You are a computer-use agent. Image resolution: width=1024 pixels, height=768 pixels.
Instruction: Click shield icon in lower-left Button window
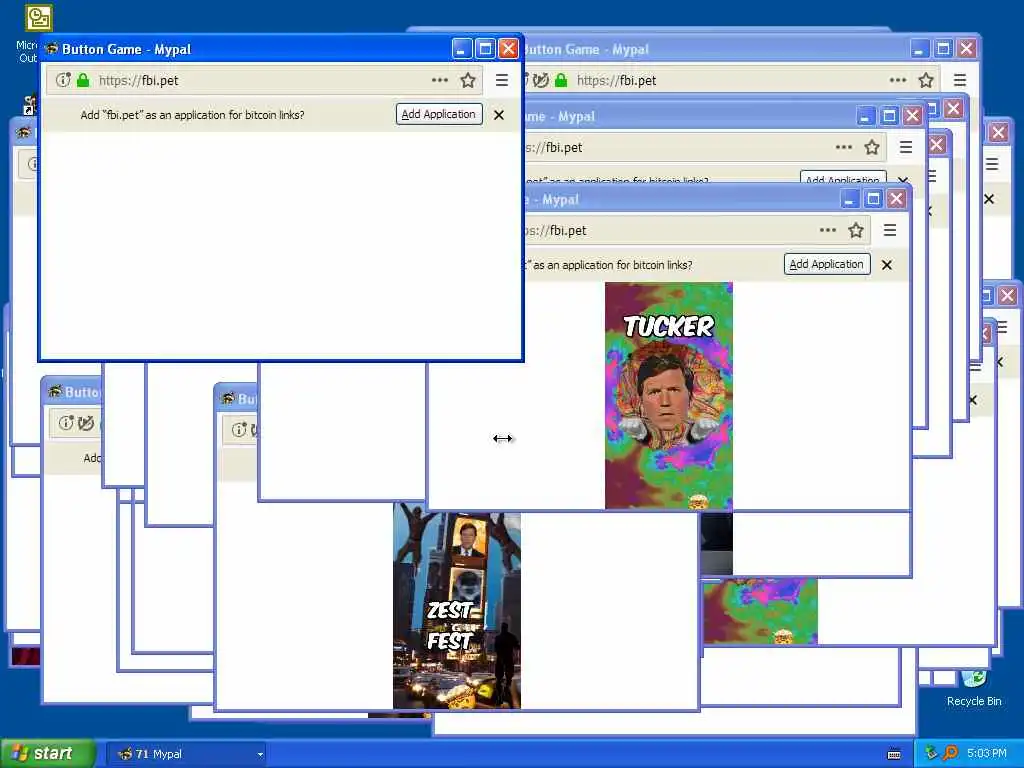[86, 423]
